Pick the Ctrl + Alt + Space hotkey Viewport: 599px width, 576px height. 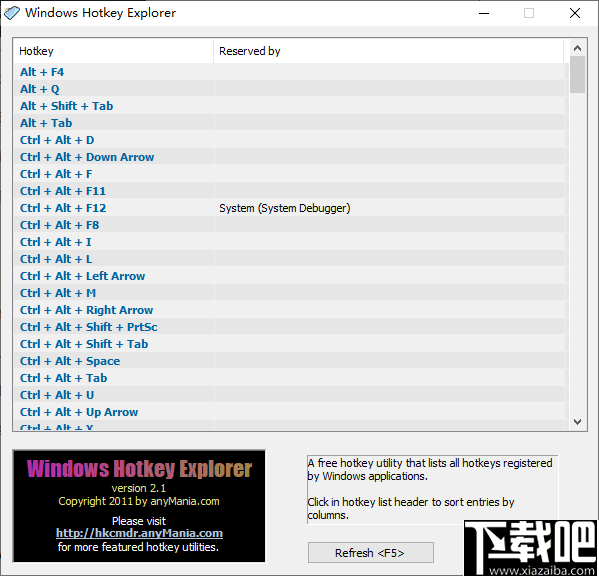291,361
